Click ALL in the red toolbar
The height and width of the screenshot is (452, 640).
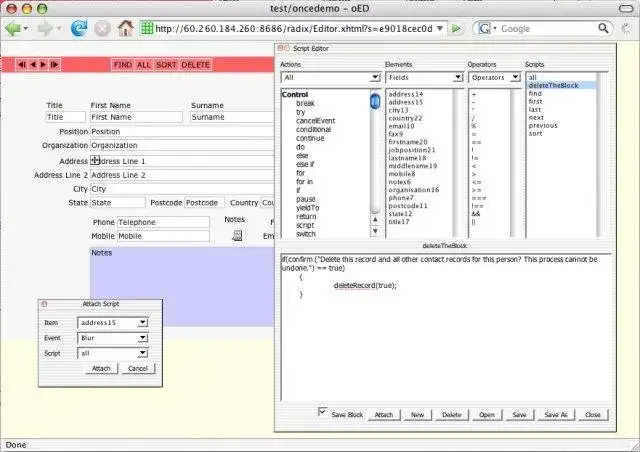[x=144, y=65]
